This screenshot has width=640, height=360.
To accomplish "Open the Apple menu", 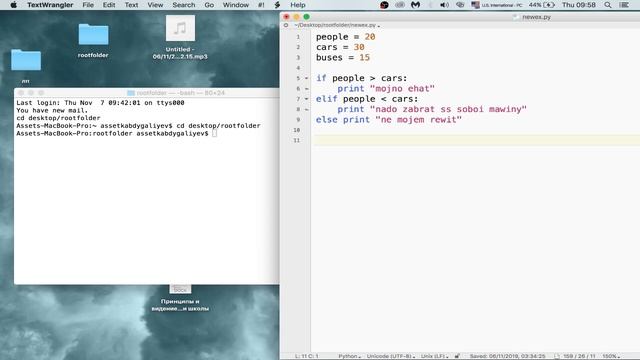I will tap(13, 5).
